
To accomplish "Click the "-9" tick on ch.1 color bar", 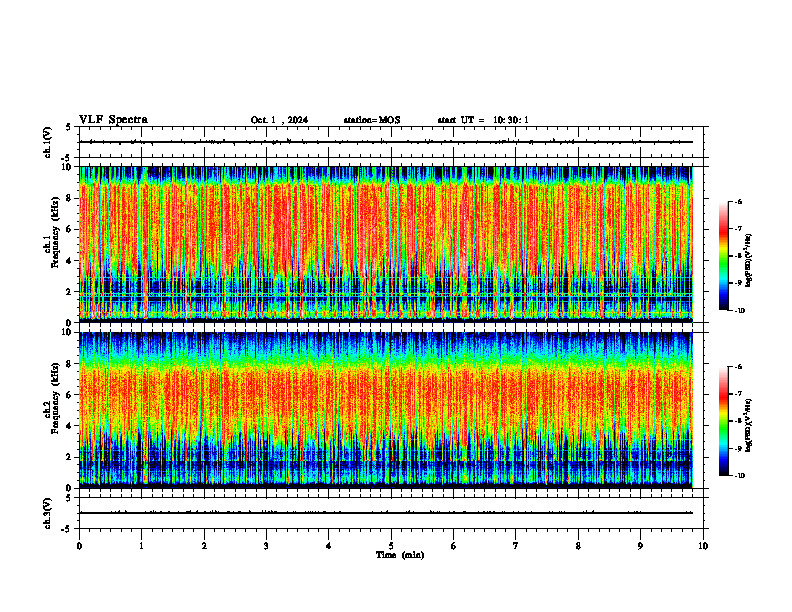I will coord(738,283).
